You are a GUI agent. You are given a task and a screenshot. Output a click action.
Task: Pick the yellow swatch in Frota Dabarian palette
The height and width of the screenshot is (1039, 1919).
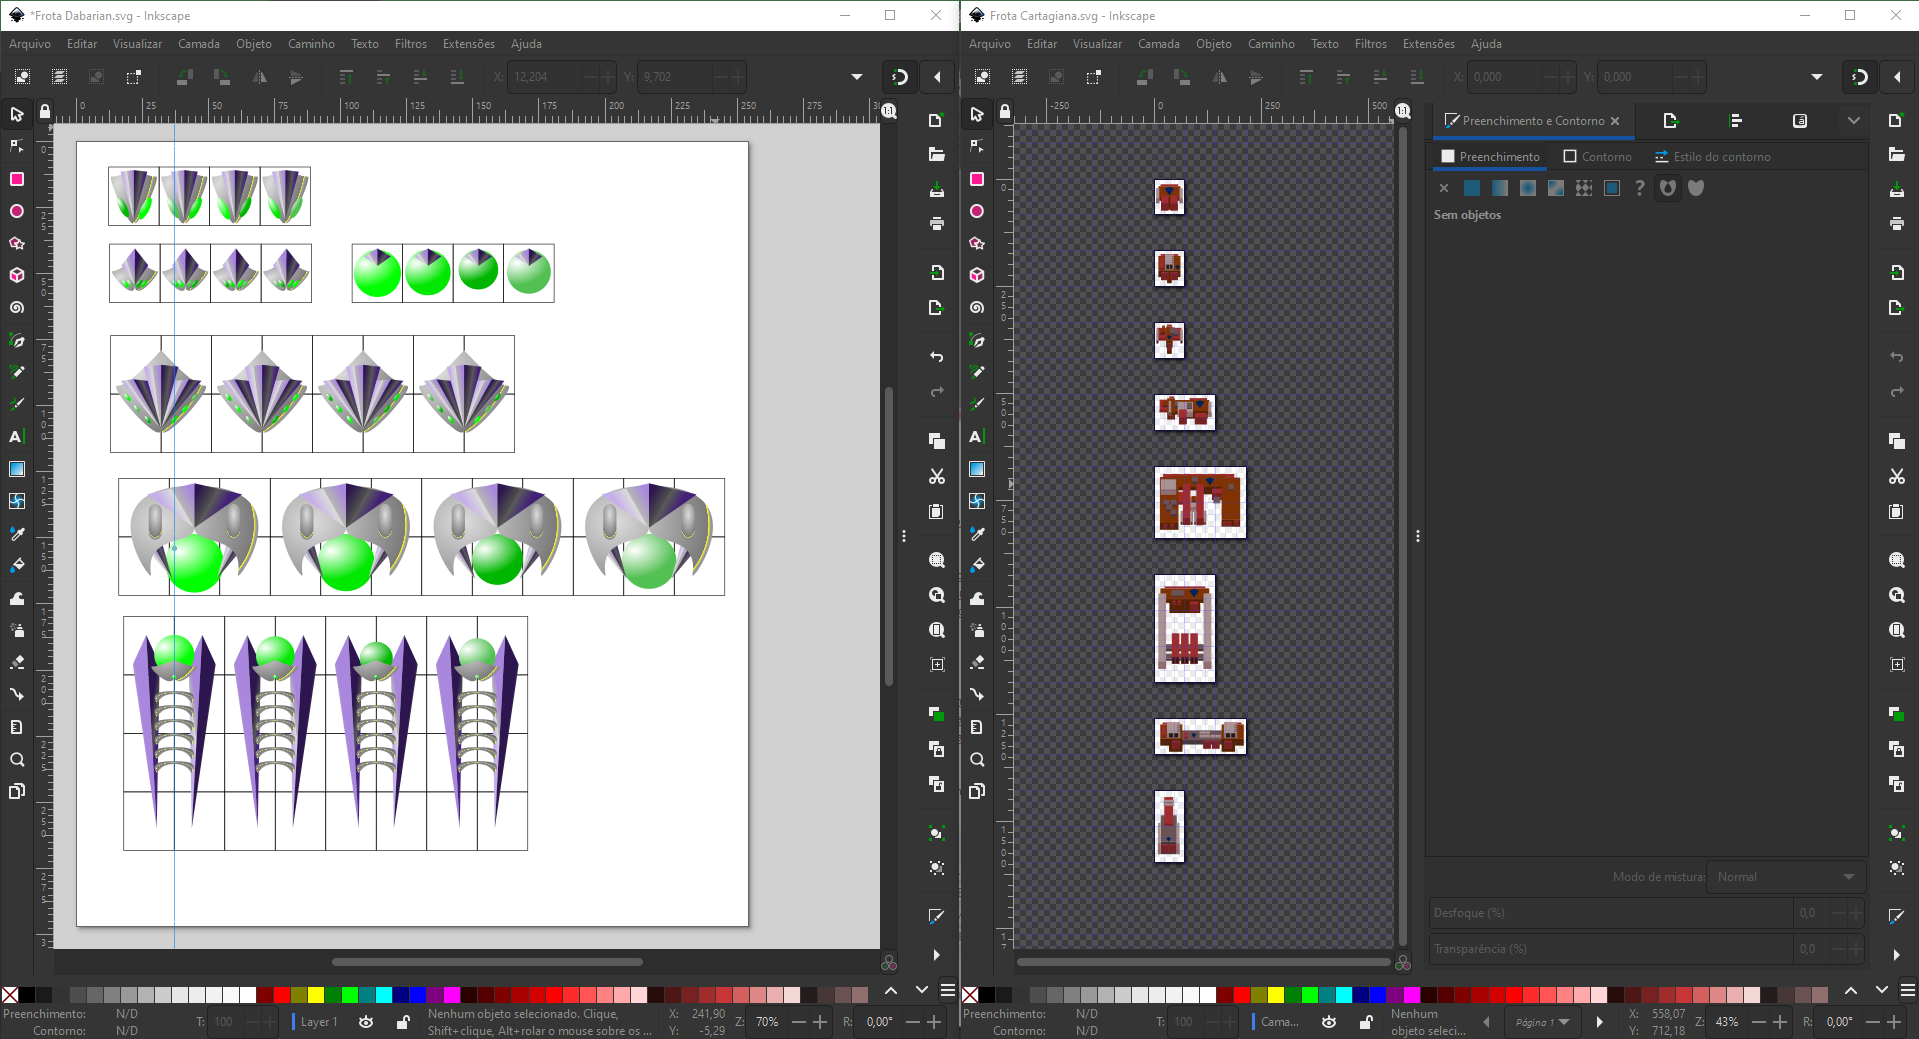point(316,995)
